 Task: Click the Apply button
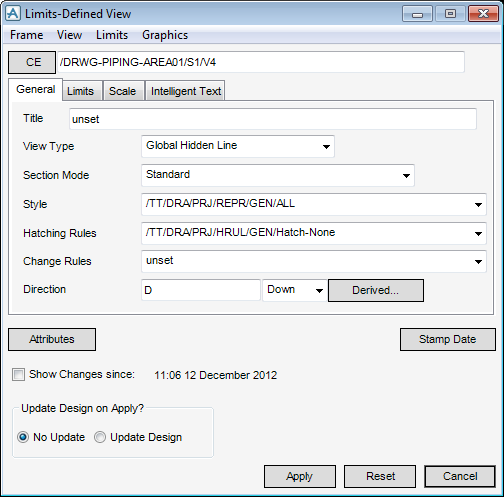300,476
